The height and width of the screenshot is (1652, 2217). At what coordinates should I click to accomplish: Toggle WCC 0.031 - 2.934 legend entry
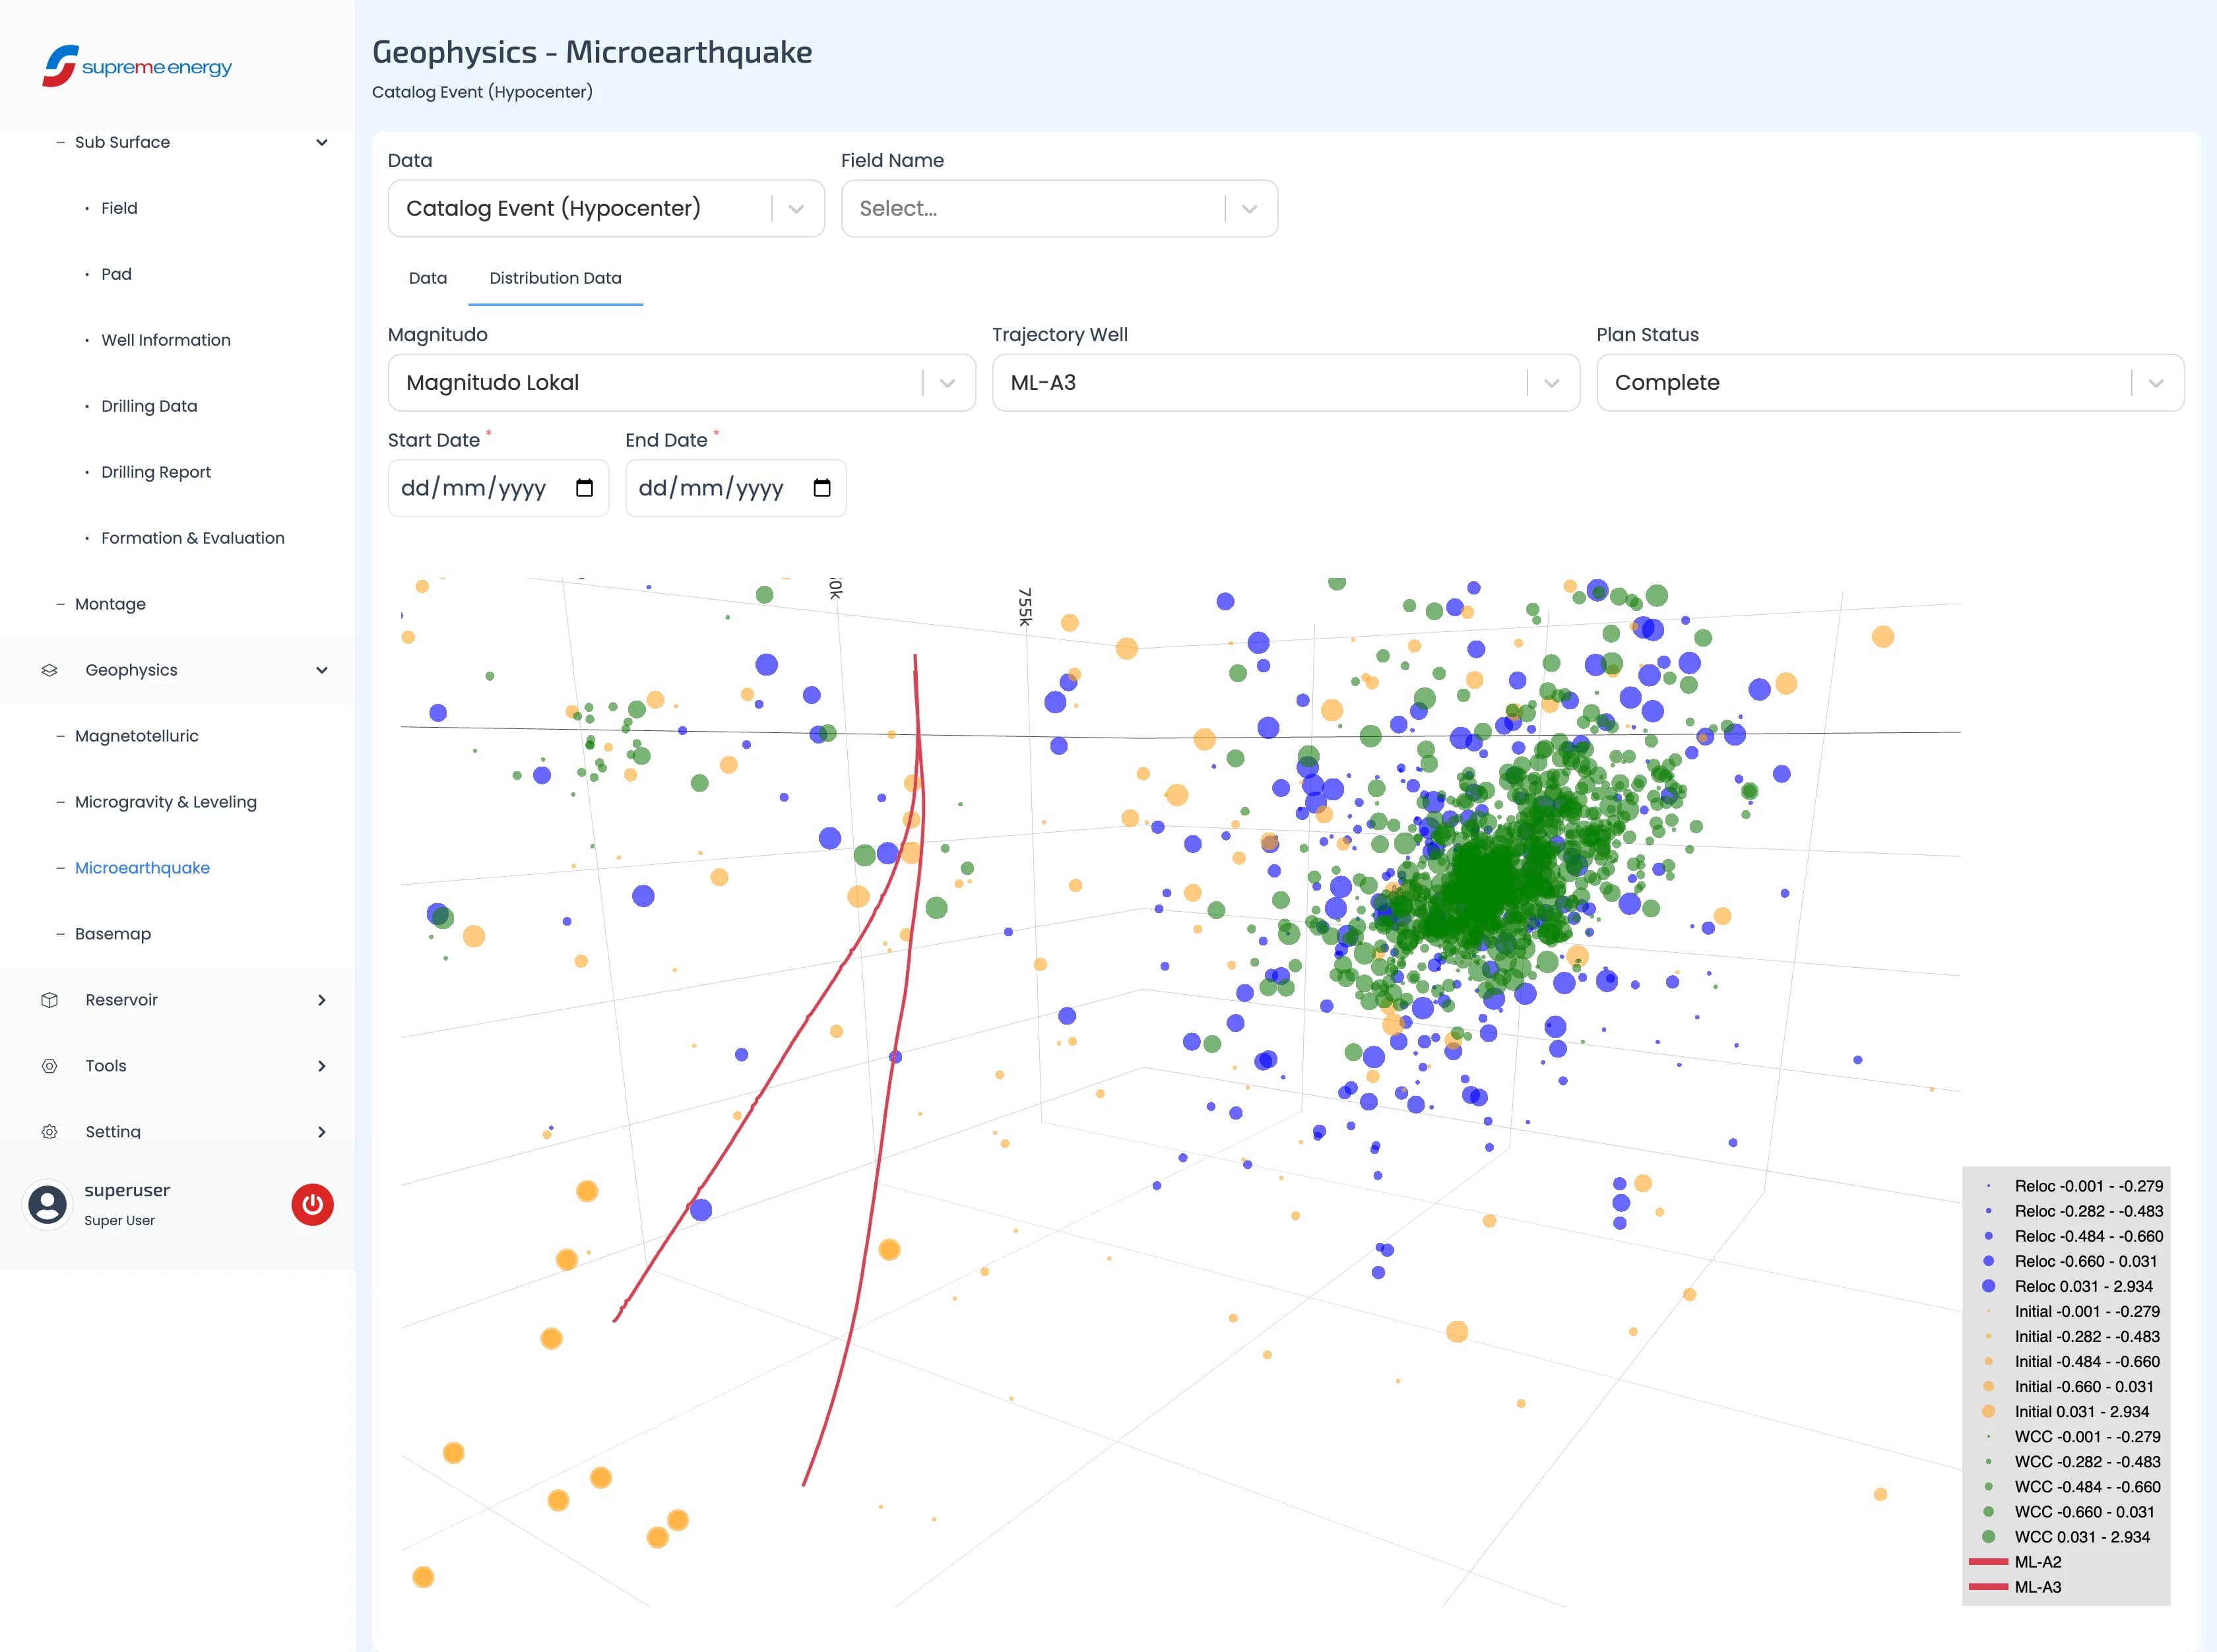pyautogui.click(x=2081, y=1537)
